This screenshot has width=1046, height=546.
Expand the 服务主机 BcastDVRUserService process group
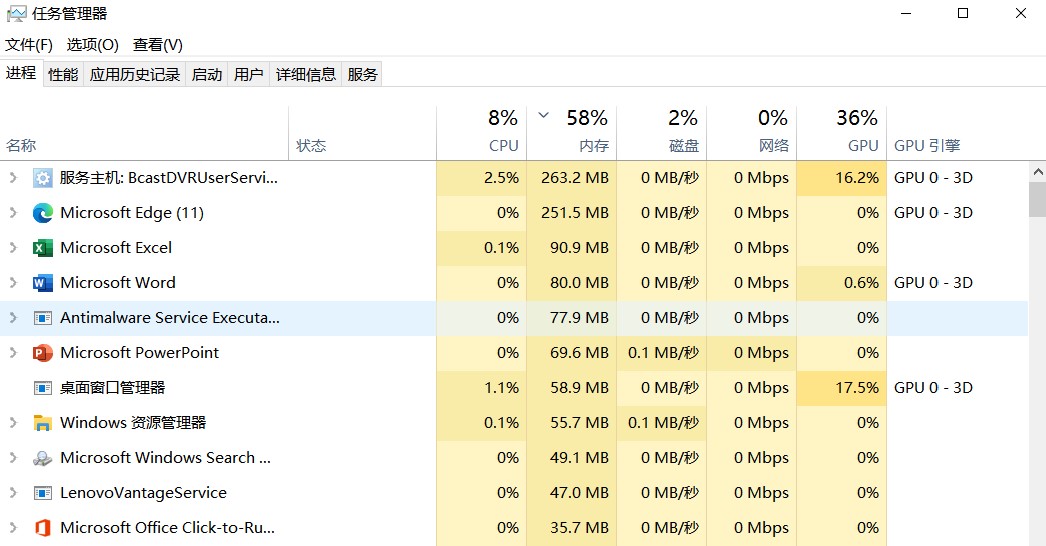[13, 178]
